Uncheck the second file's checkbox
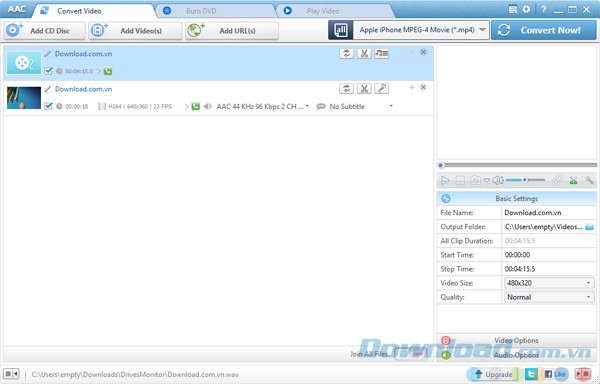The height and width of the screenshot is (384, 600). 48,106
